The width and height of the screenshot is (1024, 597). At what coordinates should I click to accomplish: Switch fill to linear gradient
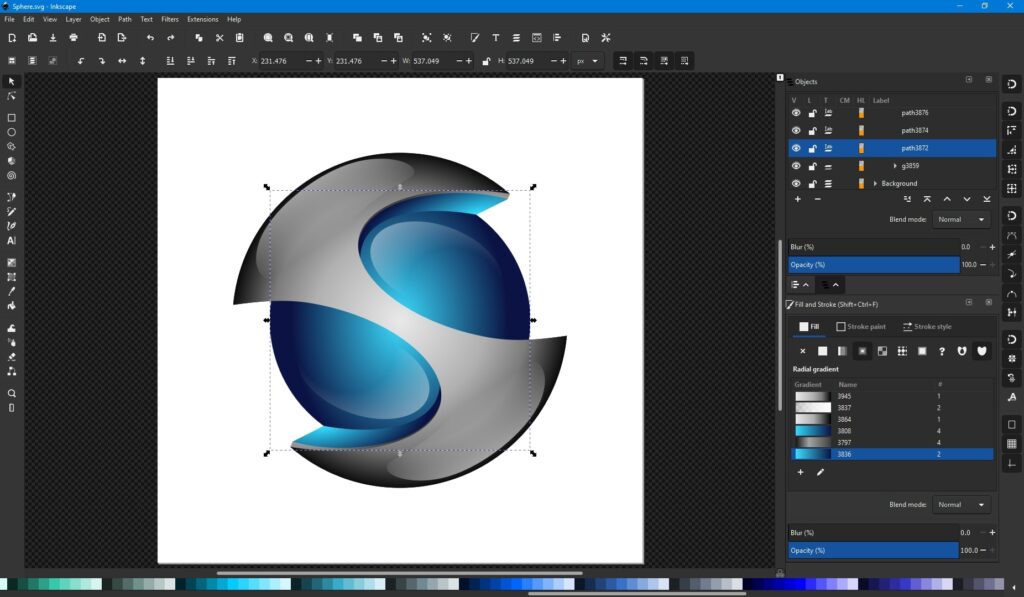point(843,351)
